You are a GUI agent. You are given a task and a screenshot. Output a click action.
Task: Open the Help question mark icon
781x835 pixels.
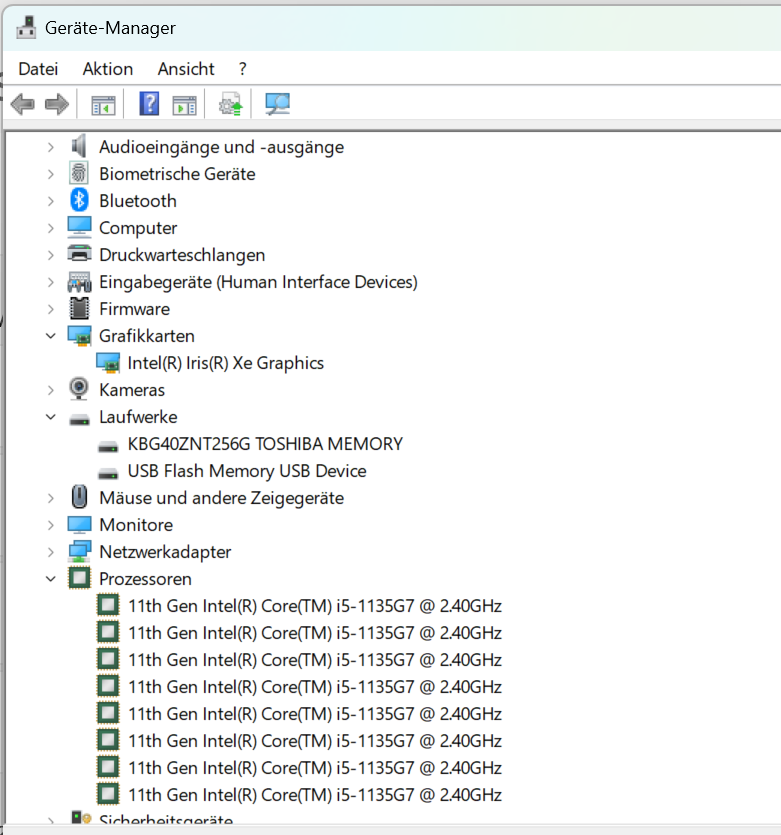pyautogui.click(x=149, y=103)
